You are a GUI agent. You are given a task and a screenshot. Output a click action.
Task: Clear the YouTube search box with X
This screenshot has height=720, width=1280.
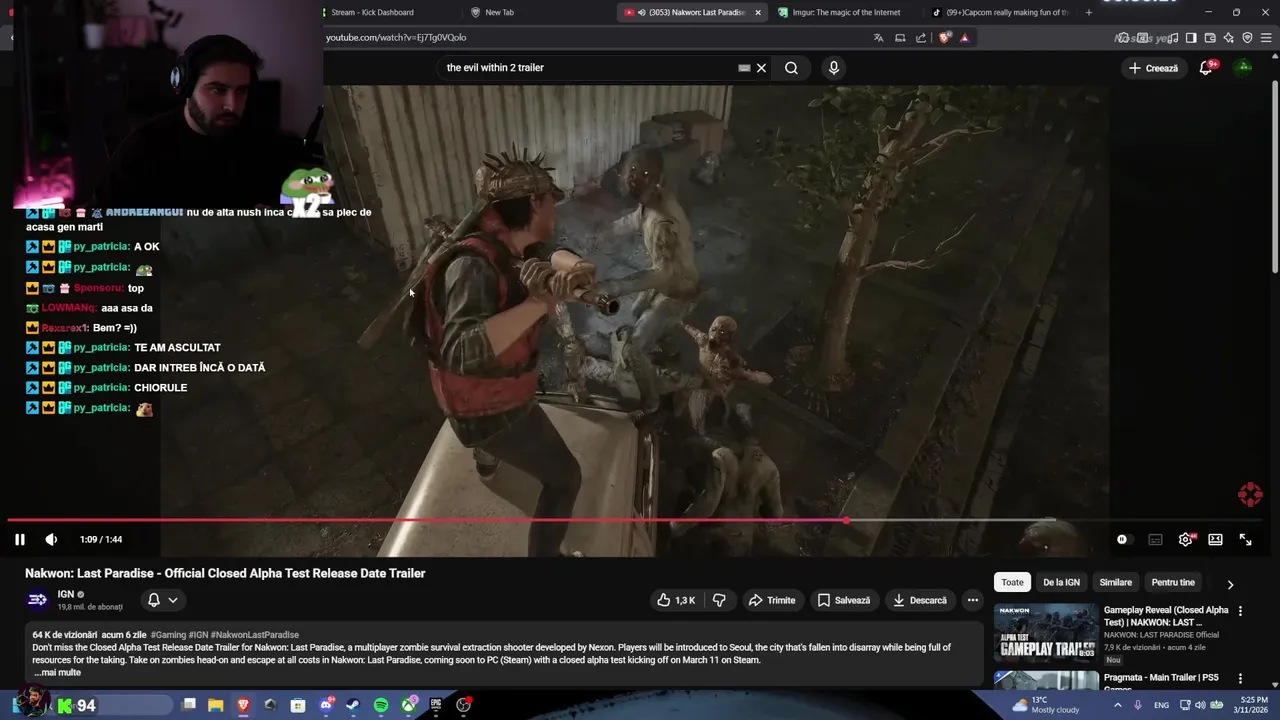click(761, 68)
